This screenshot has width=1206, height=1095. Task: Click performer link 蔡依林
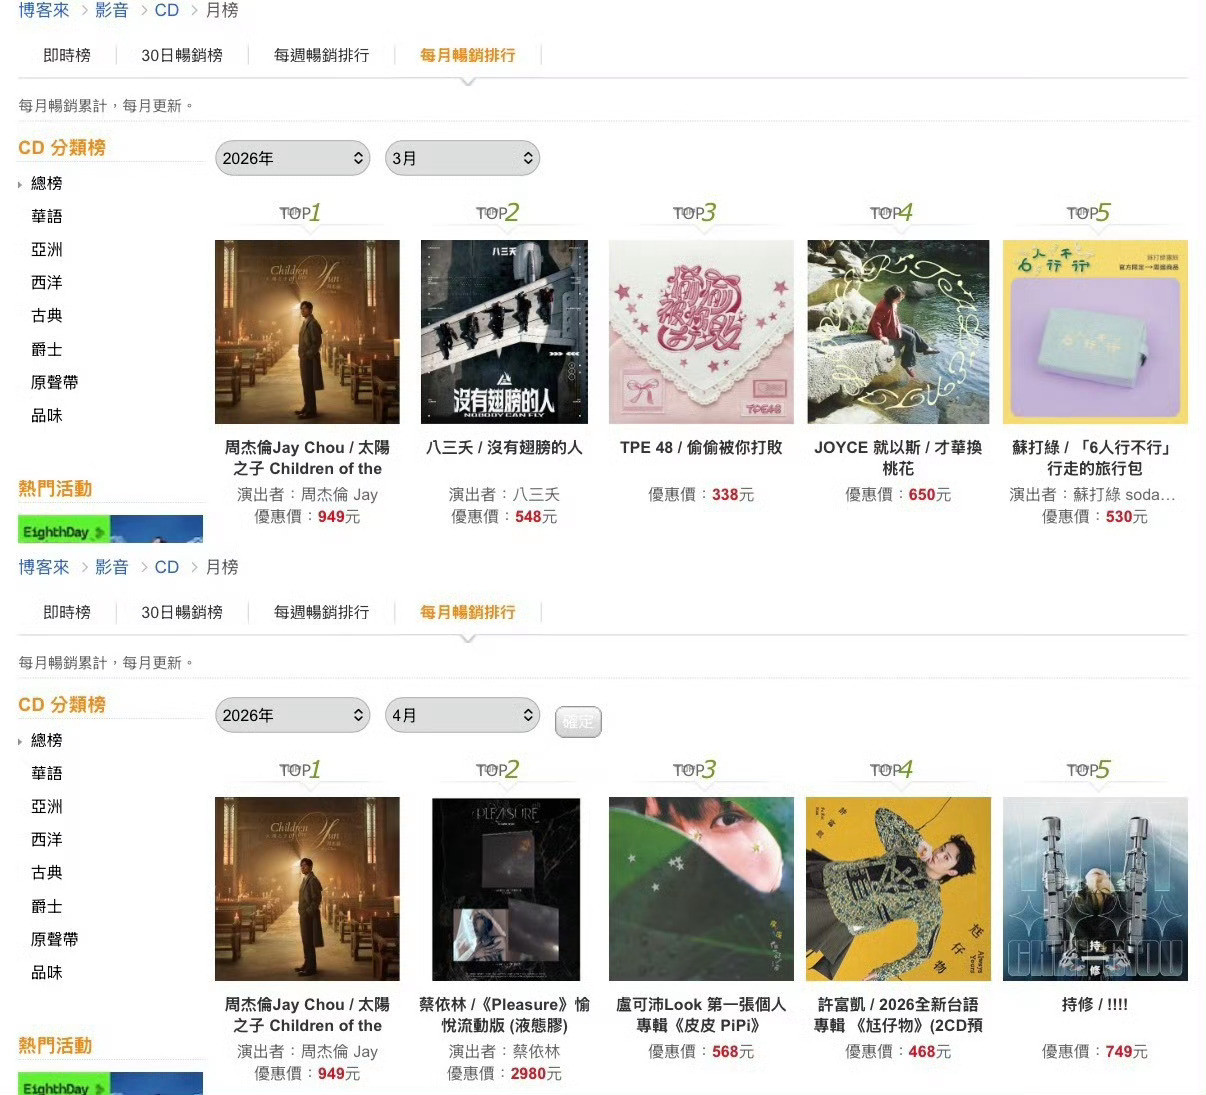pos(536,1051)
